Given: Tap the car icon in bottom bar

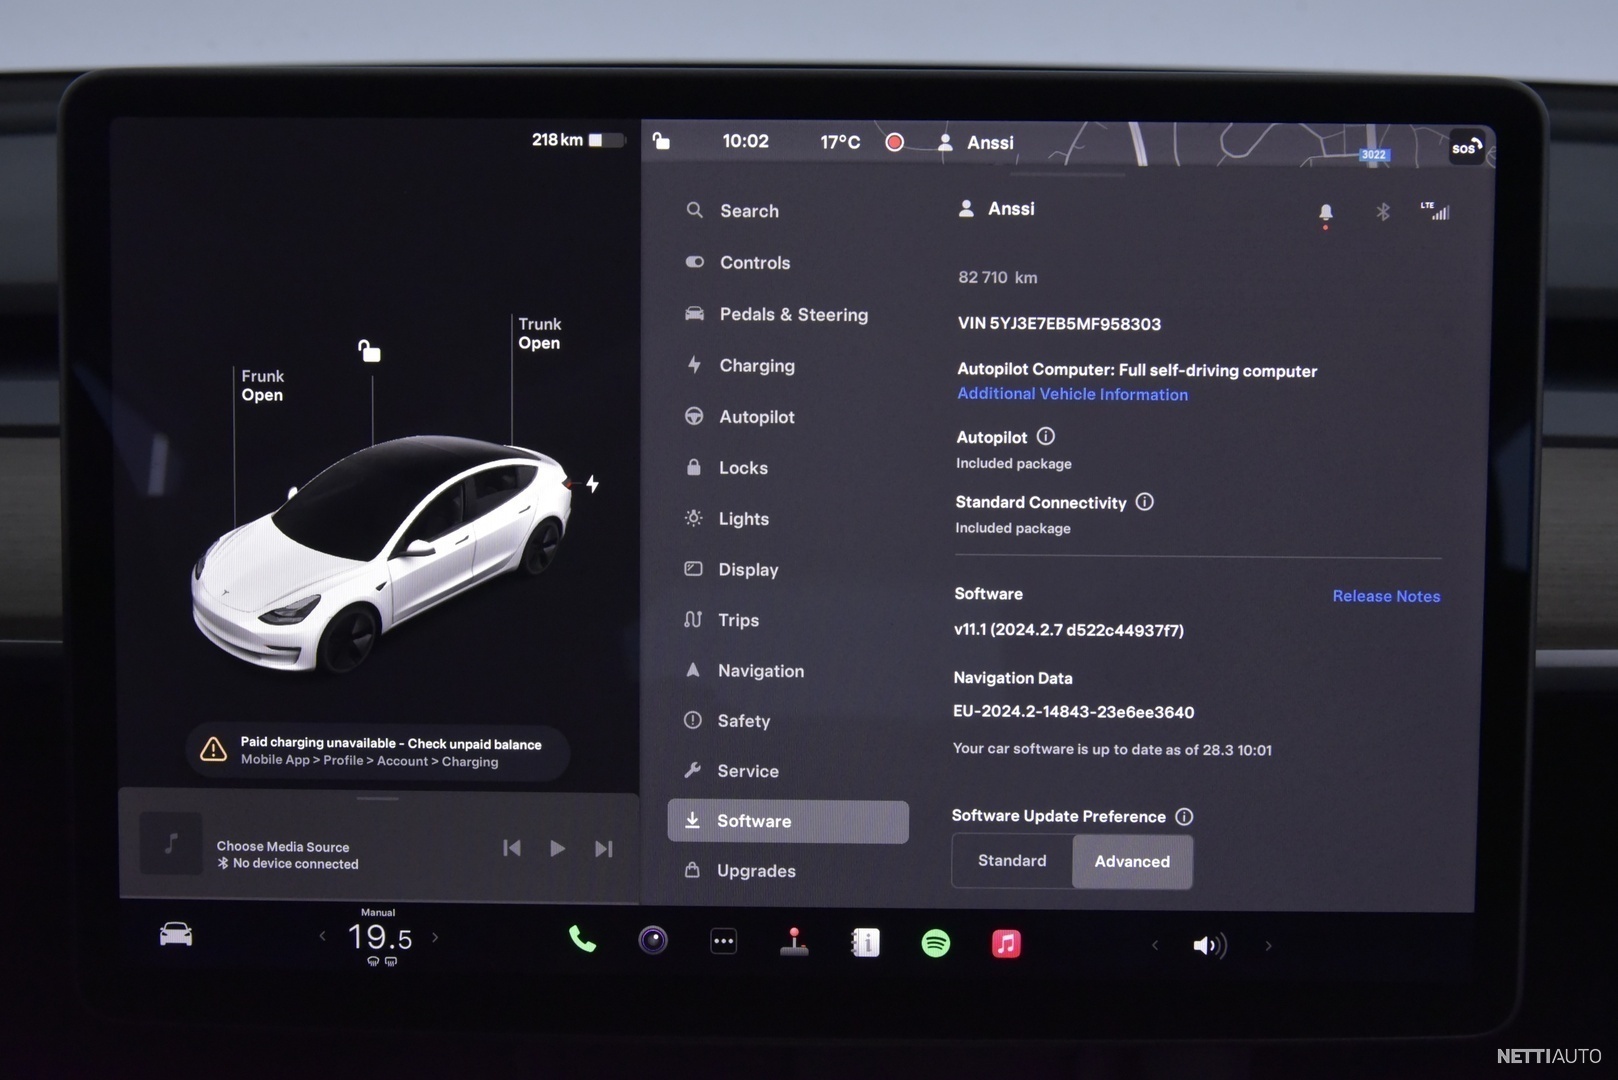Looking at the screenshot, I should click(x=176, y=935).
